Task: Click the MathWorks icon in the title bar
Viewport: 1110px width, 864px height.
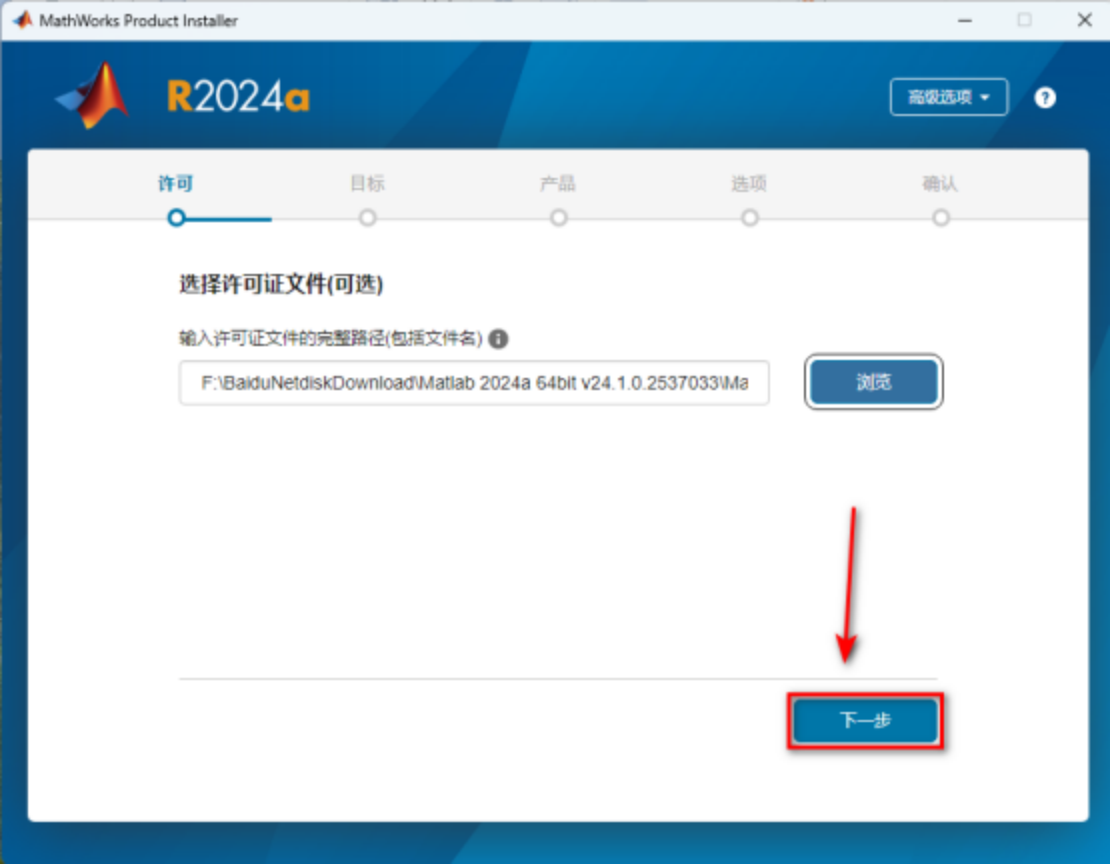Action: pyautogui.click(x=23, y=20)
